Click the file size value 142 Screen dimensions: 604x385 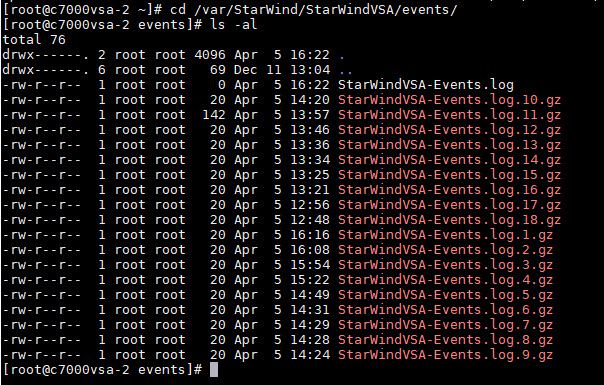pos(214,115)
